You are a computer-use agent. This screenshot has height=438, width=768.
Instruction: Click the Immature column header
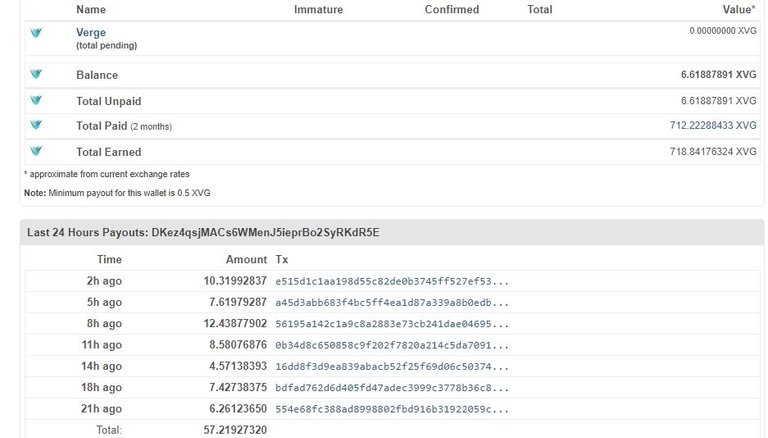tap(318, 9)
